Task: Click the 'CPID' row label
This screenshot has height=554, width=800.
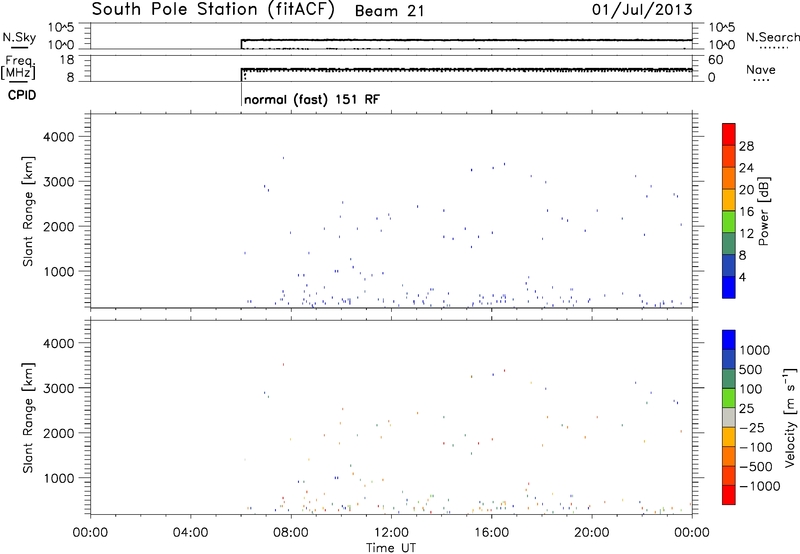Action: click(22, 95)
